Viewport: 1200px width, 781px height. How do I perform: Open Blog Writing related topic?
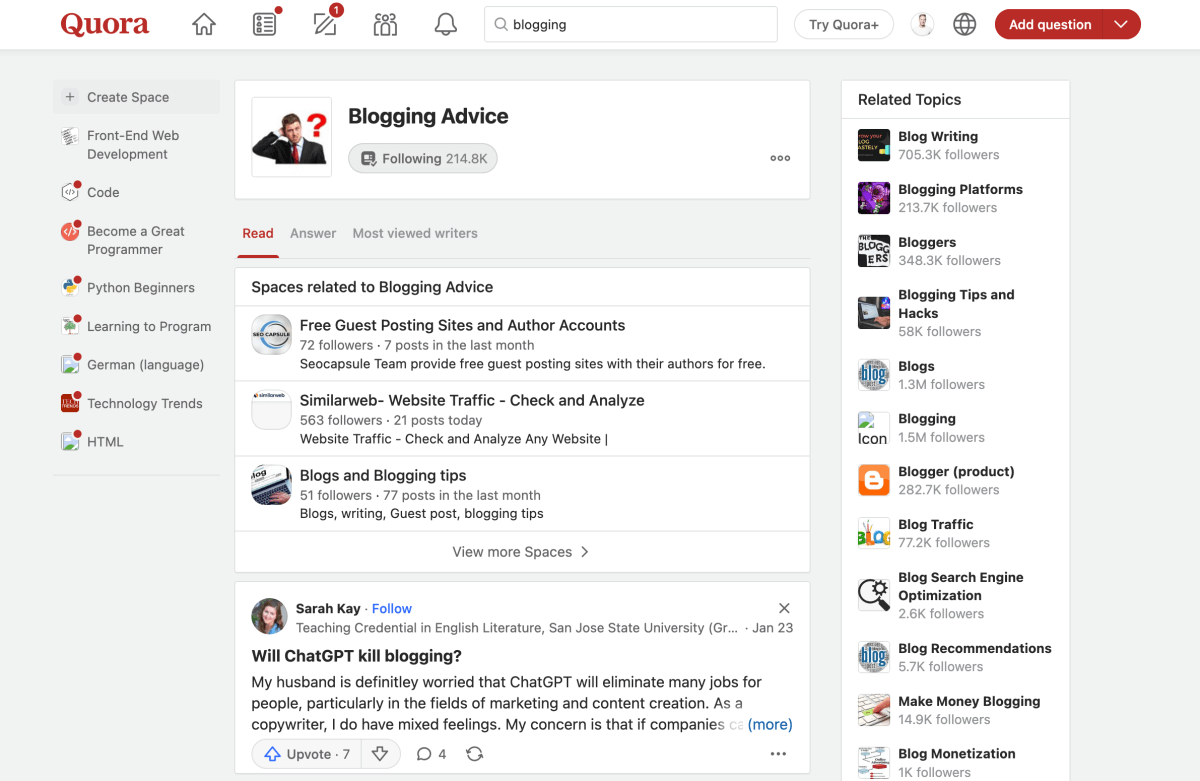pos(938,137)
